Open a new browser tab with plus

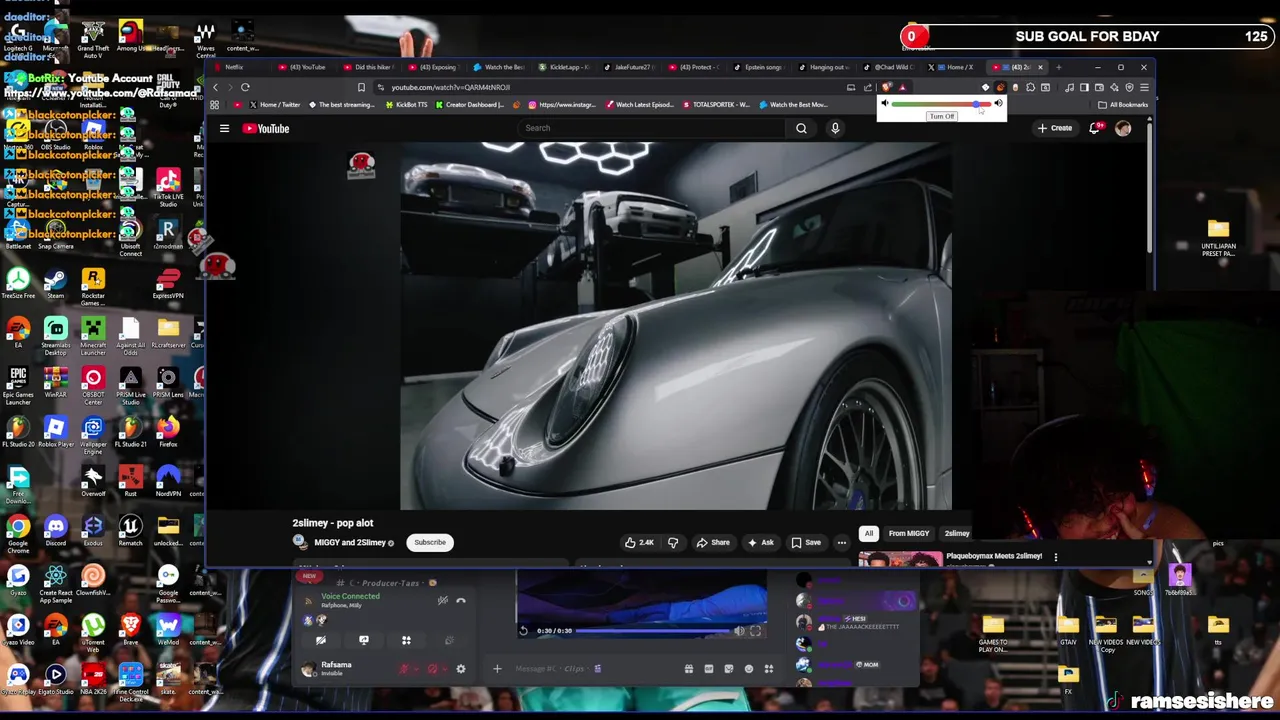[x=1059, y=67]
